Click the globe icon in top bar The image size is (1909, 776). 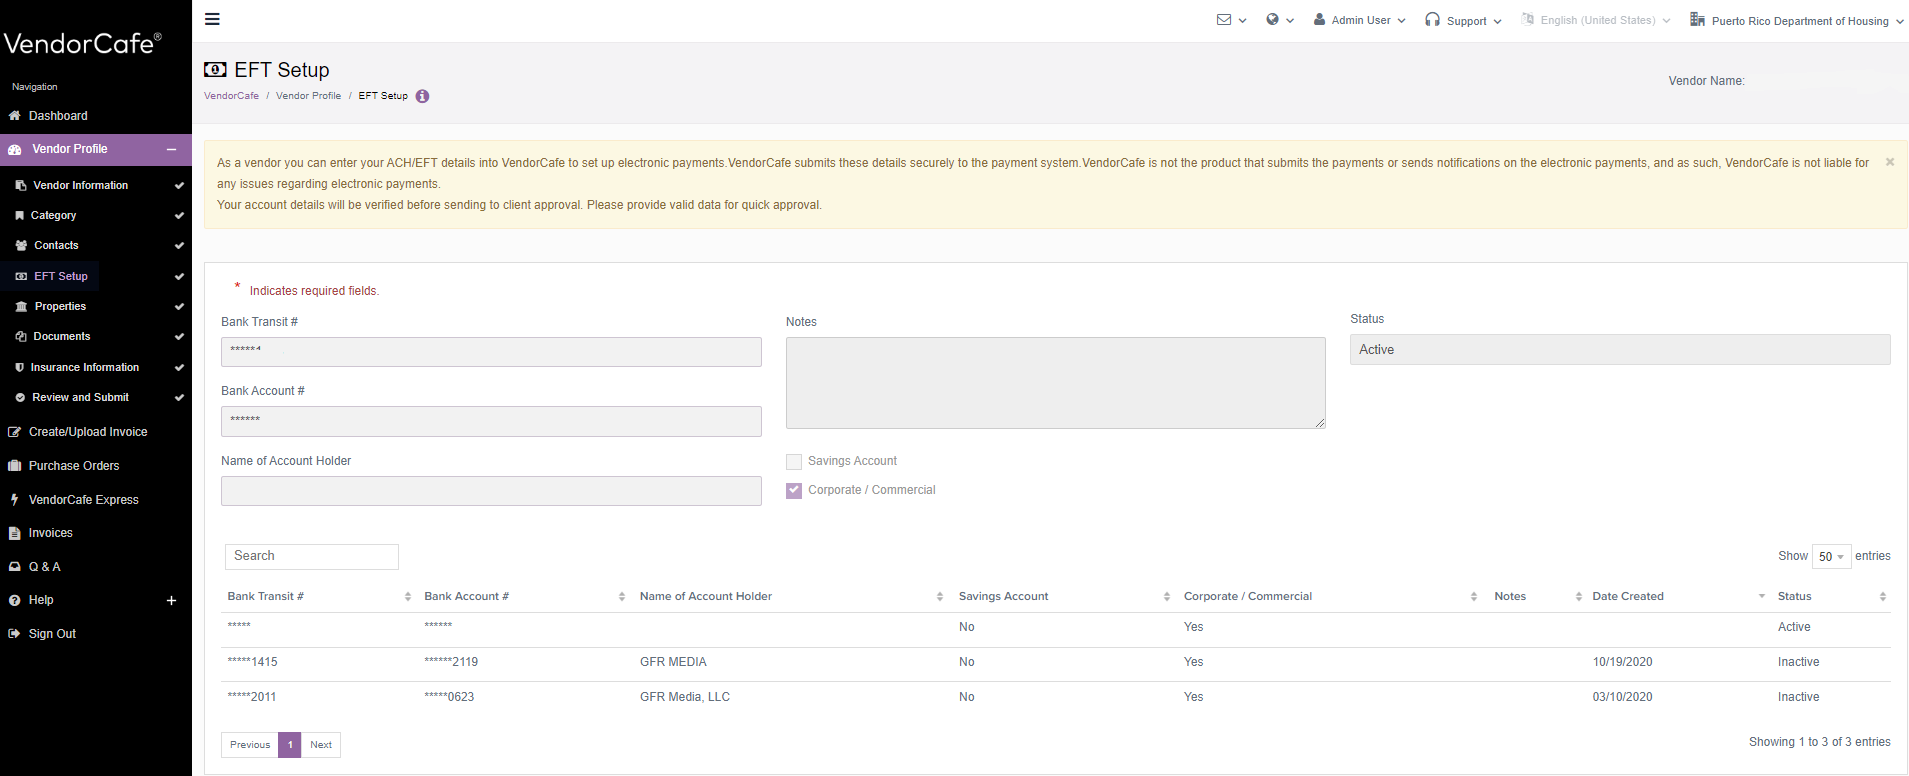coord(1272,20)
